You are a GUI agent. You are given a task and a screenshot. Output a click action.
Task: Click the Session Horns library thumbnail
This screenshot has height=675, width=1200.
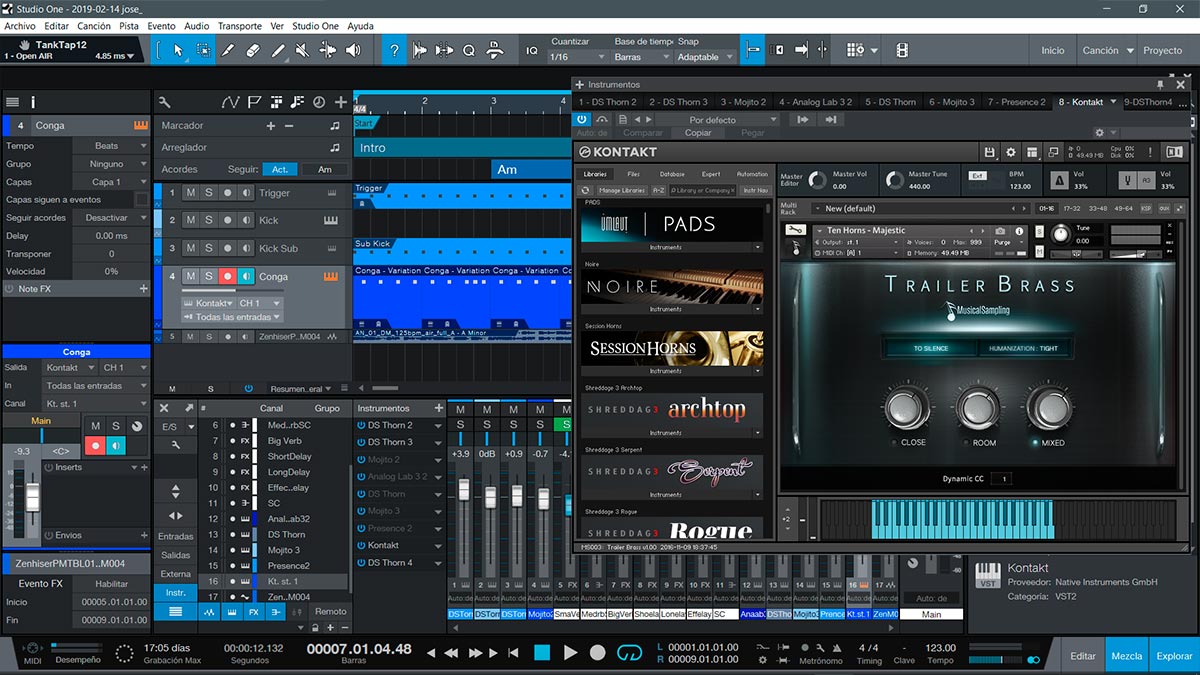point(672,348)
